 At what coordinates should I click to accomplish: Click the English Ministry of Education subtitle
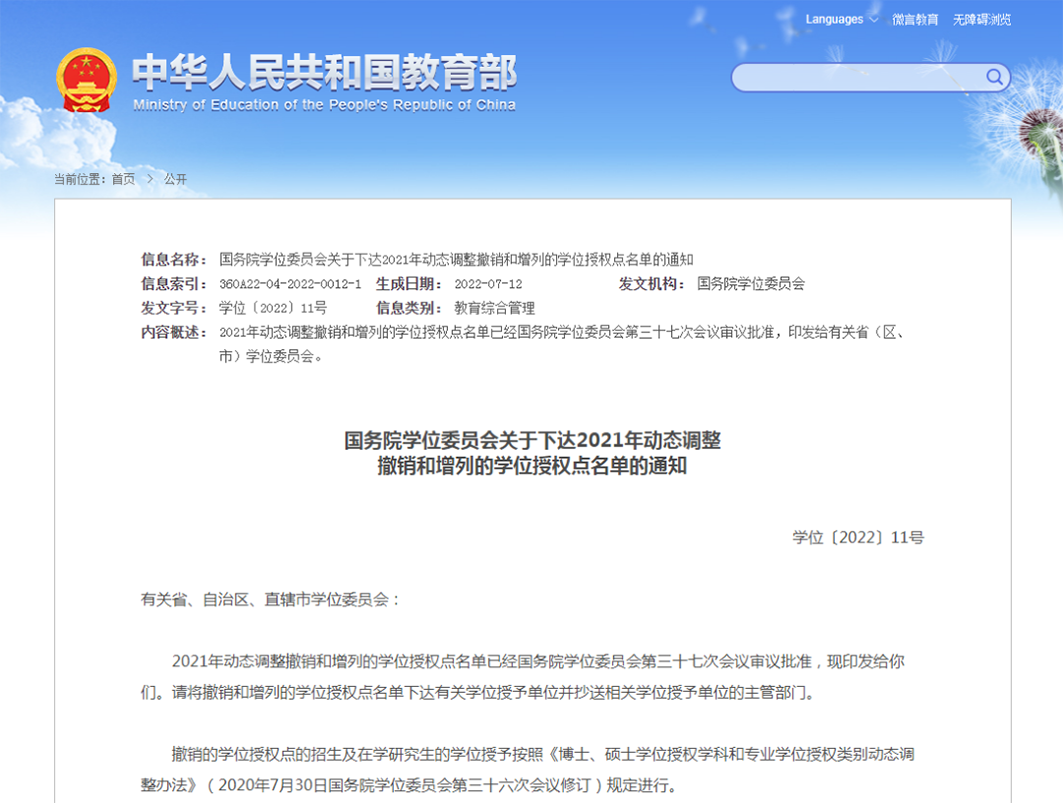click(x=324, y=105)
